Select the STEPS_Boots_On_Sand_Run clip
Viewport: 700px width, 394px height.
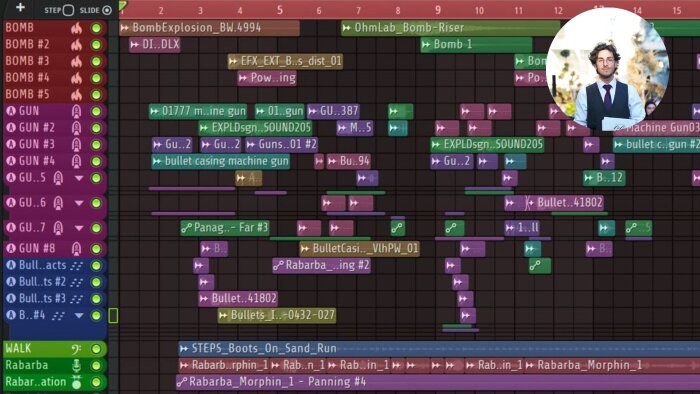point(439,348)
